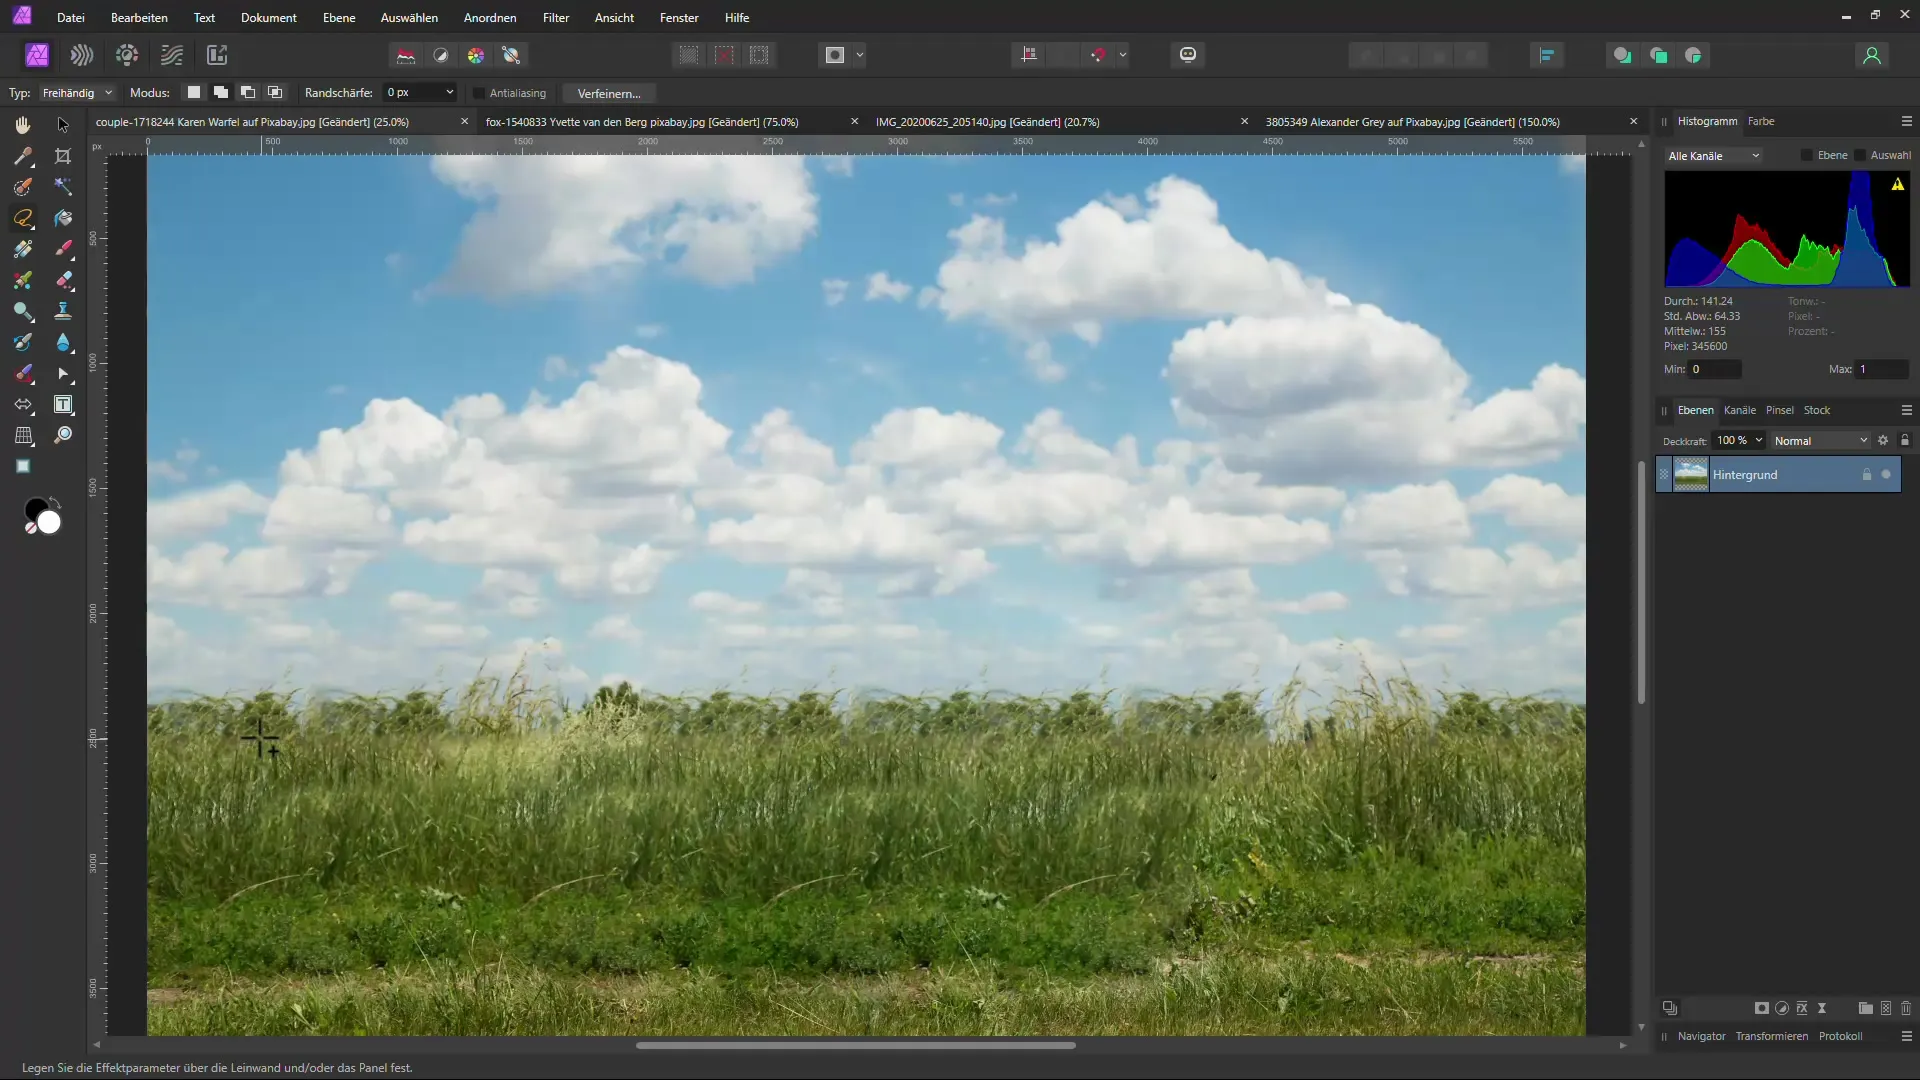Screen dimensions: 1920x1080
Task: Open the Filter menu
Action: 556,18
